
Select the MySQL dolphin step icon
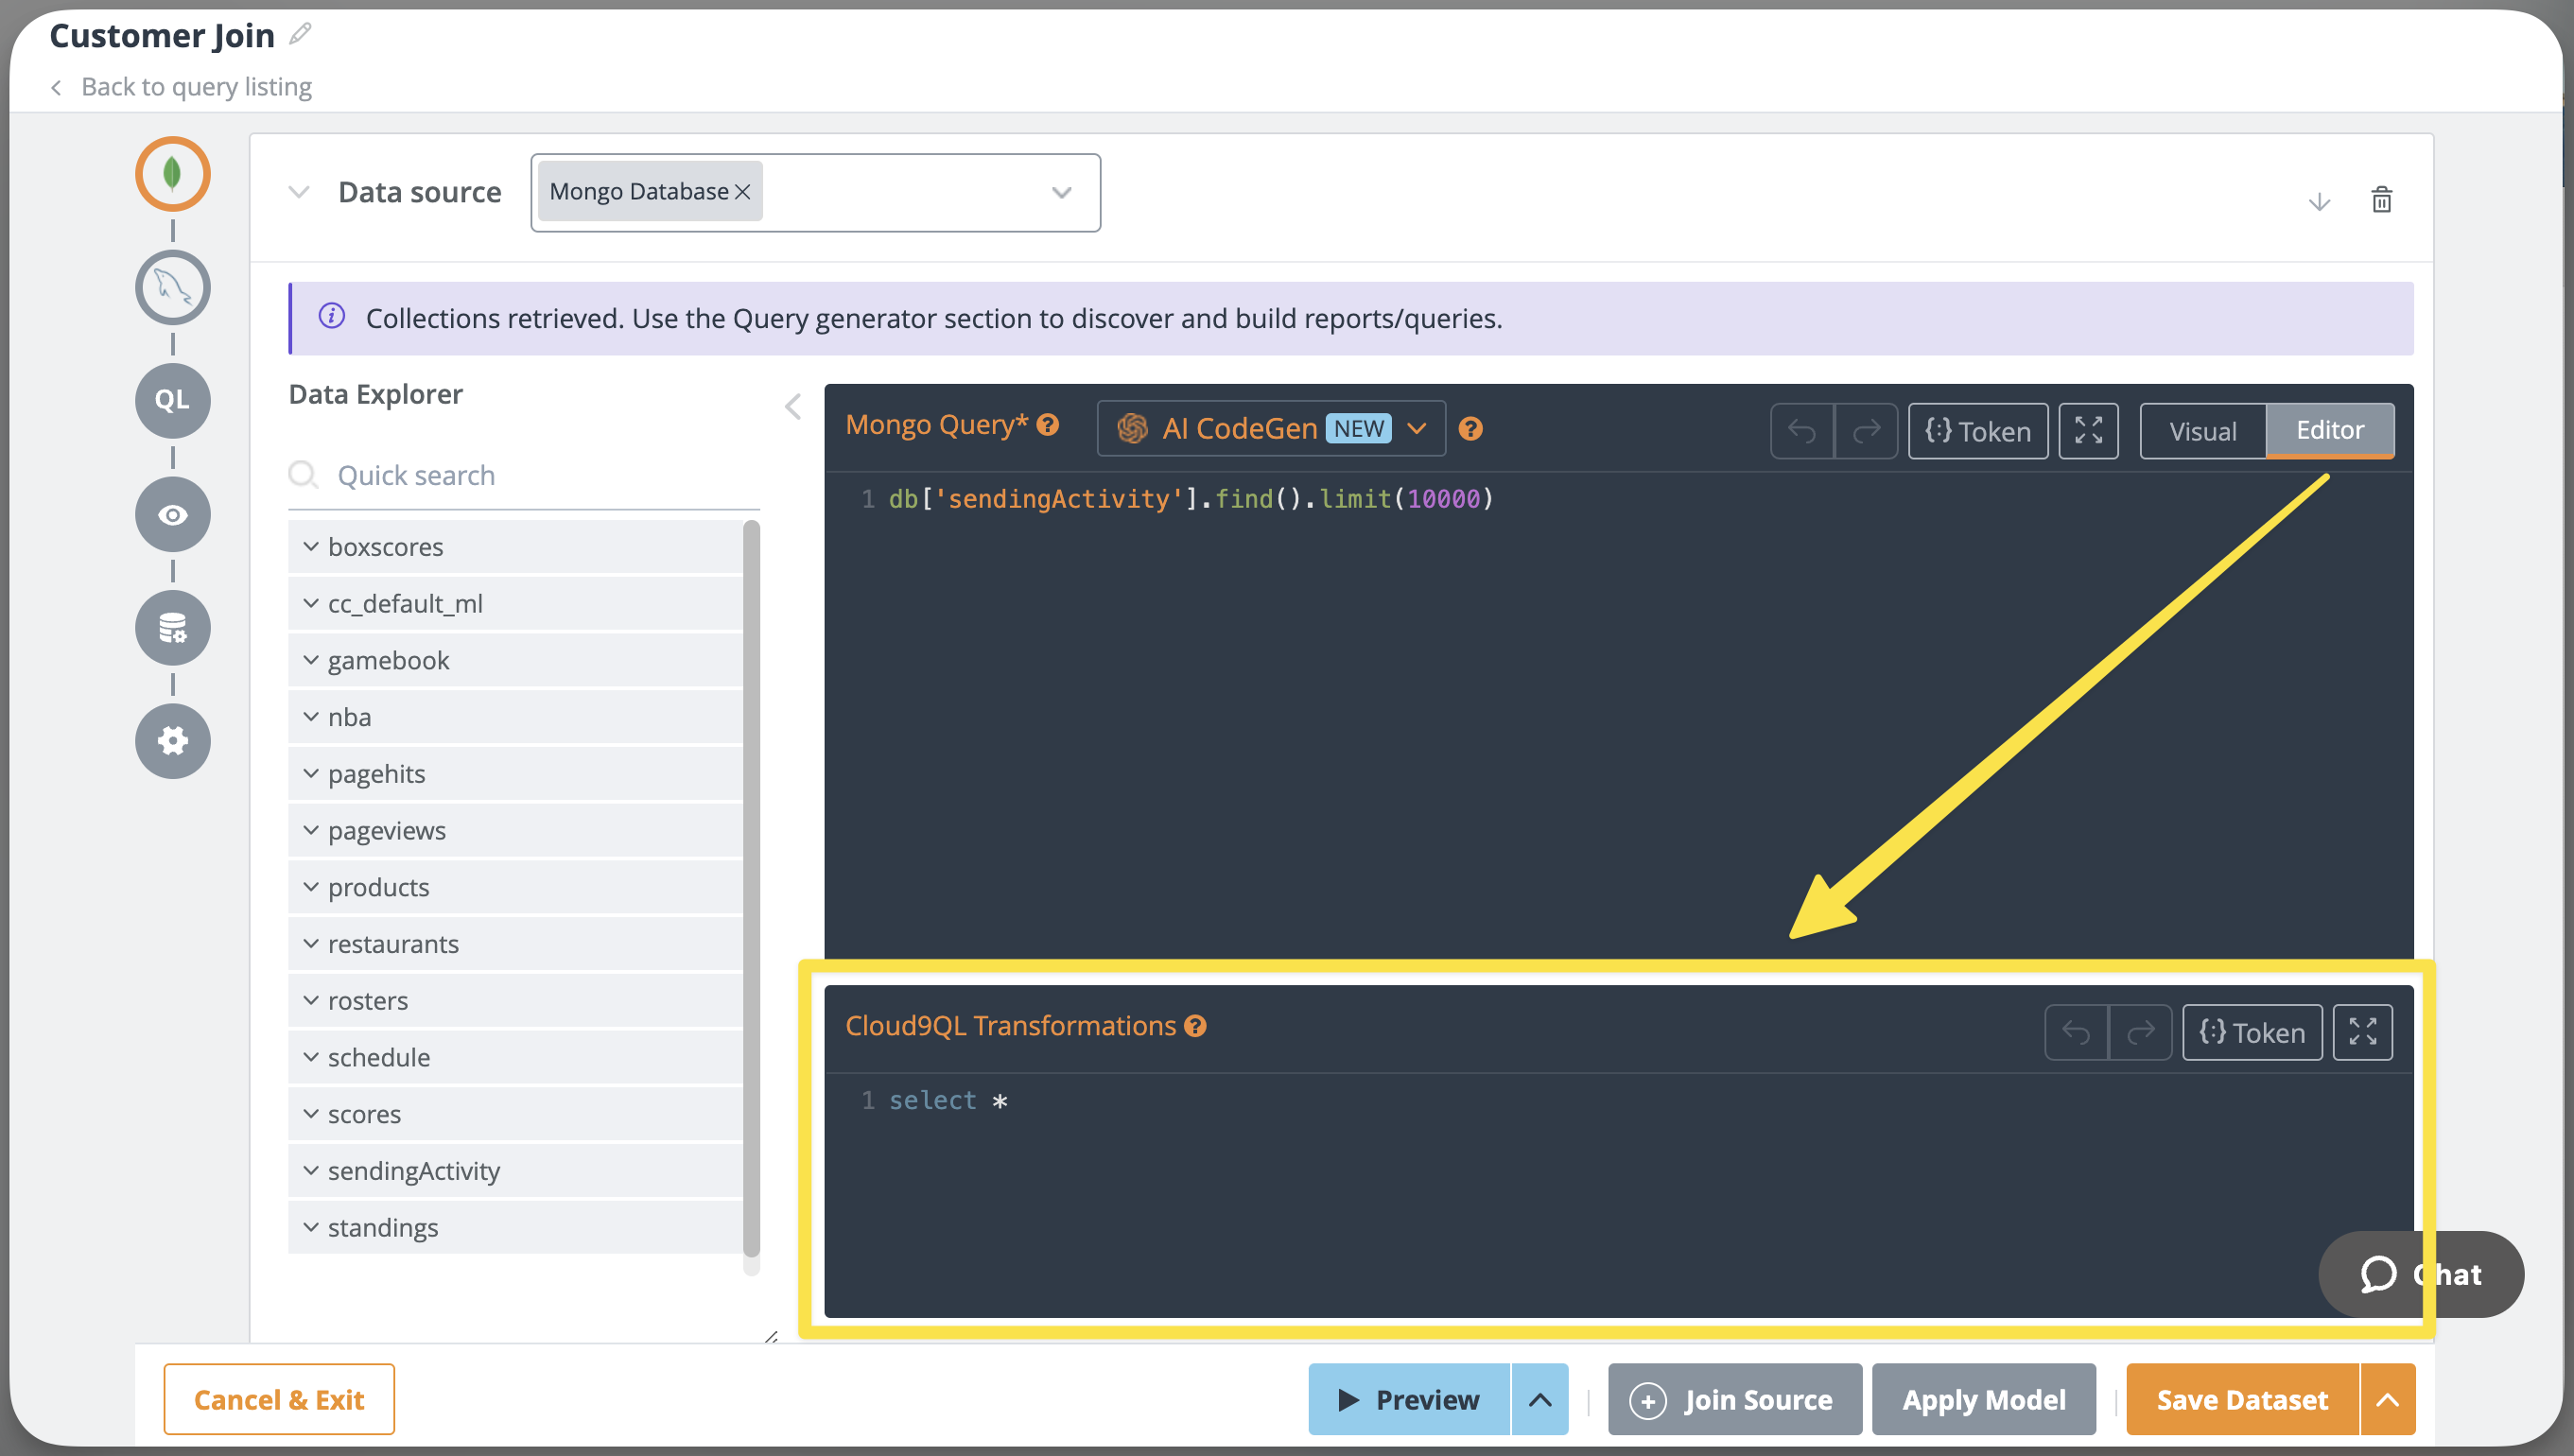[172, 288]
